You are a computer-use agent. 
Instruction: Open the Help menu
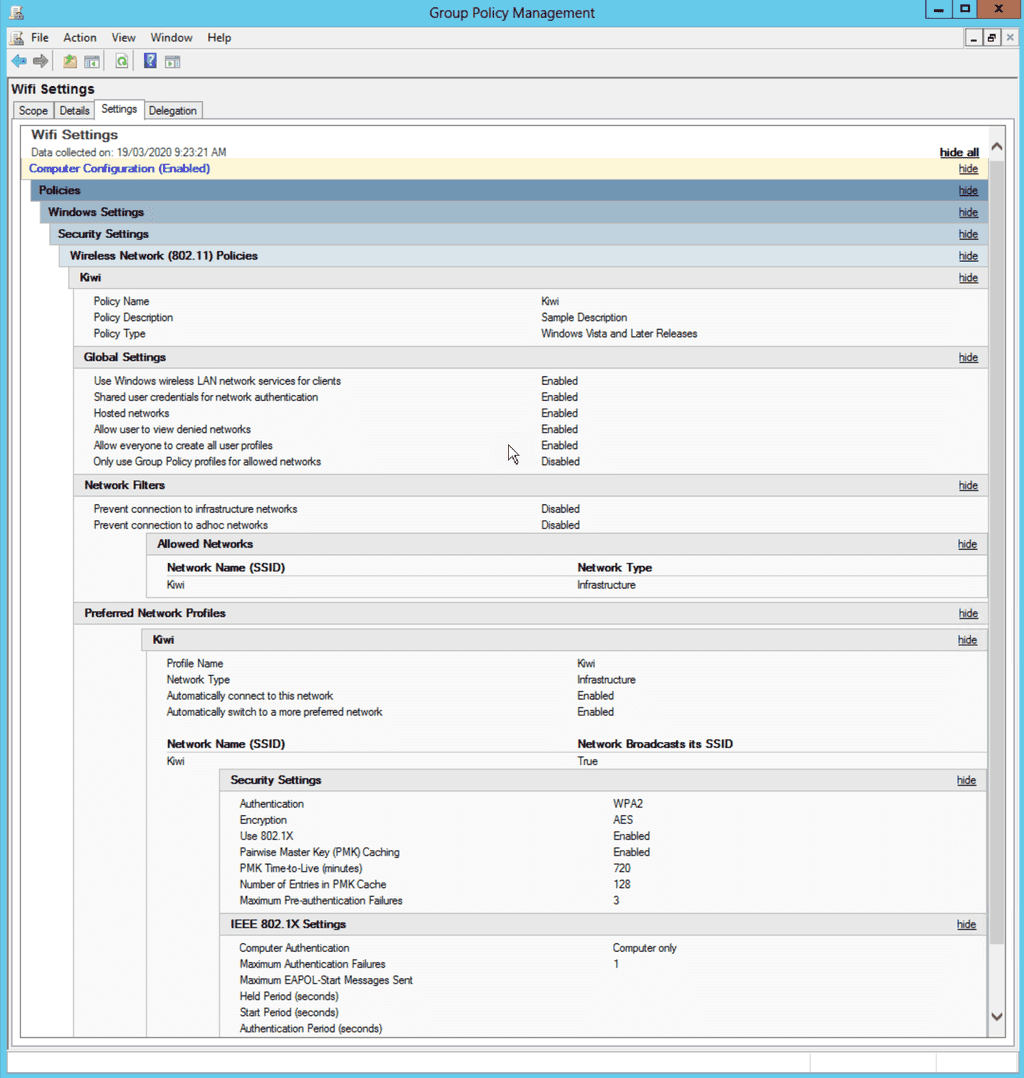tap(219, 38)
